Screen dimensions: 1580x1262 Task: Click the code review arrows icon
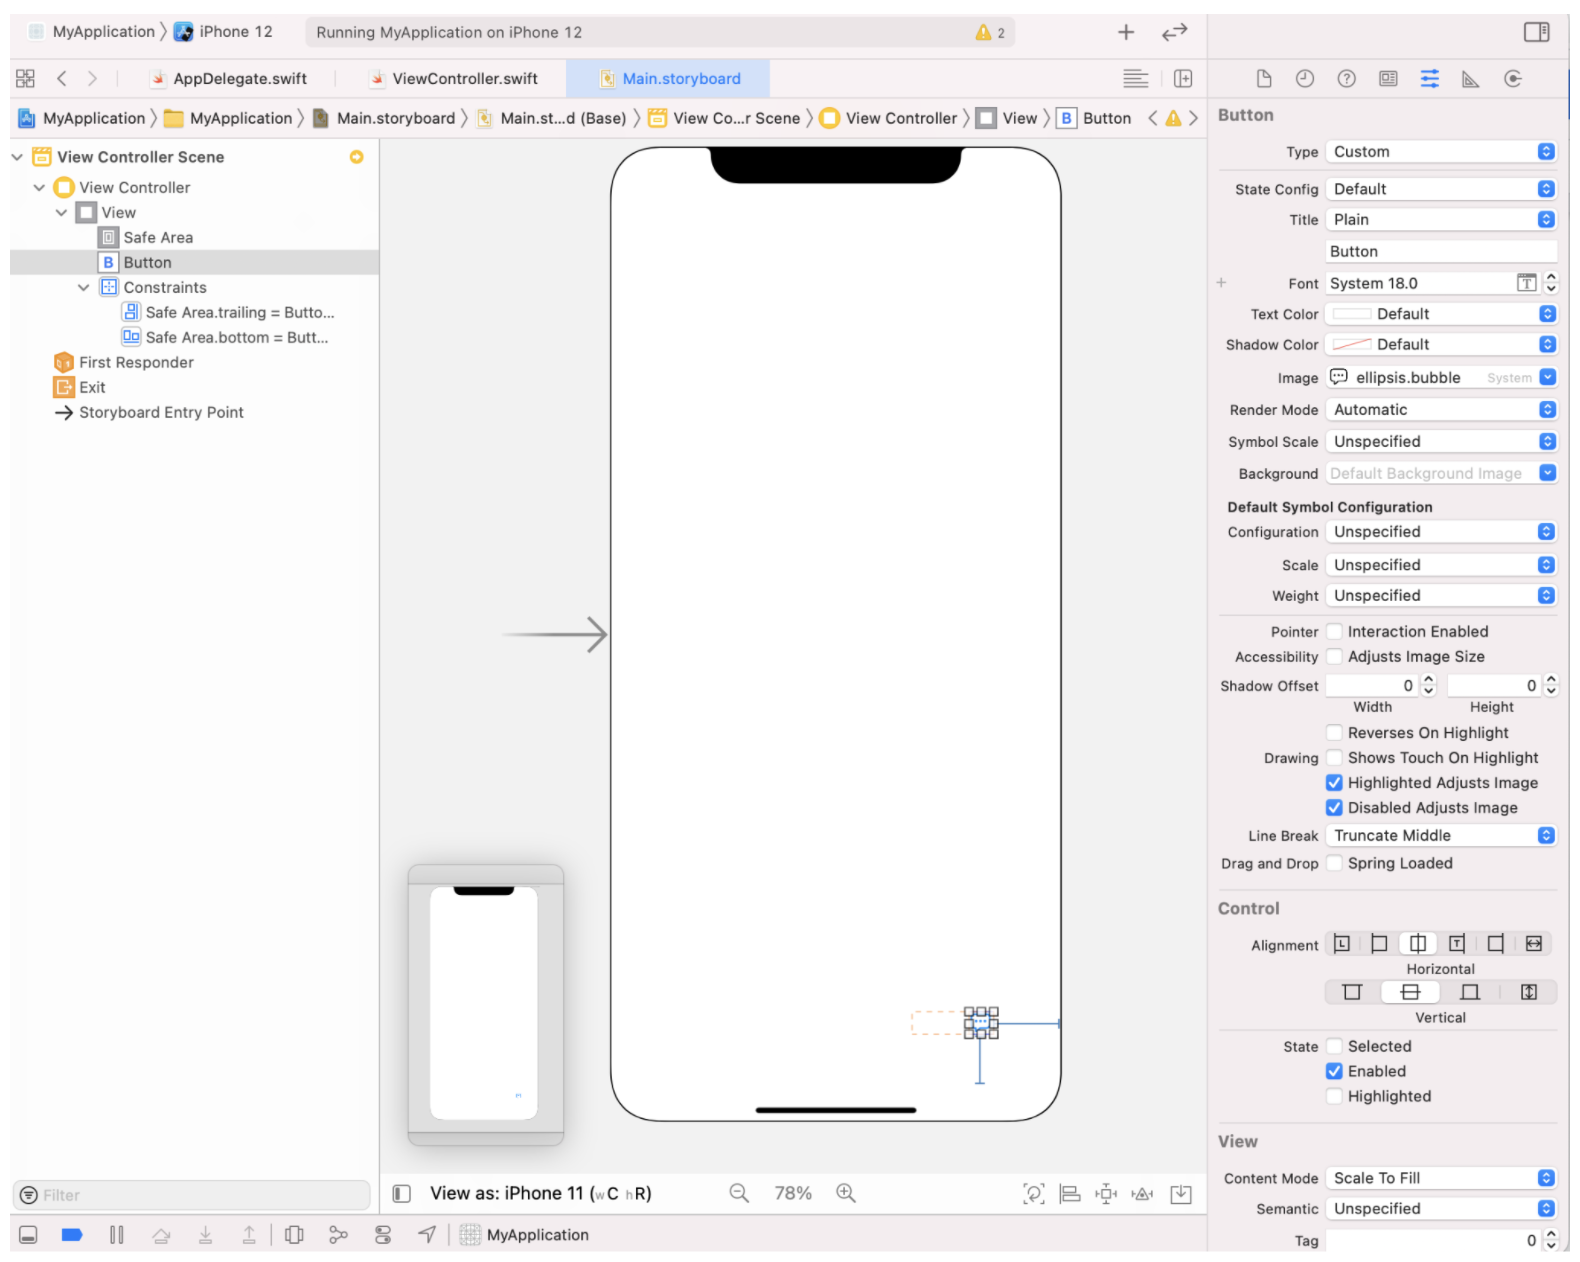1175,32
